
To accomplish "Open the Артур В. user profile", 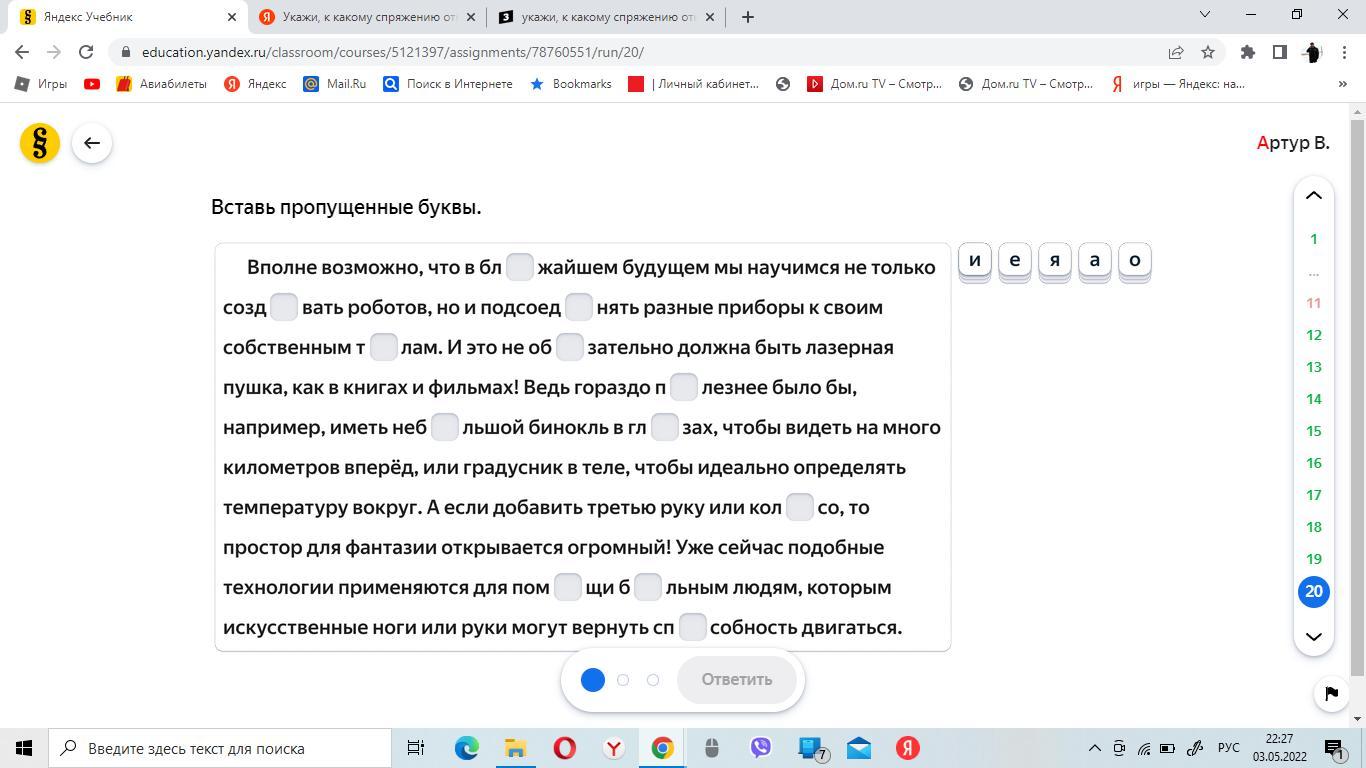I will point(1293,143).
